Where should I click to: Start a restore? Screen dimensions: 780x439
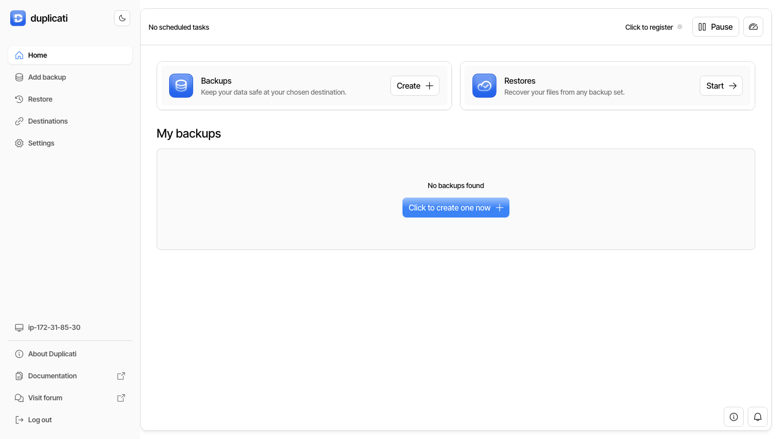[x=721, y=86]
